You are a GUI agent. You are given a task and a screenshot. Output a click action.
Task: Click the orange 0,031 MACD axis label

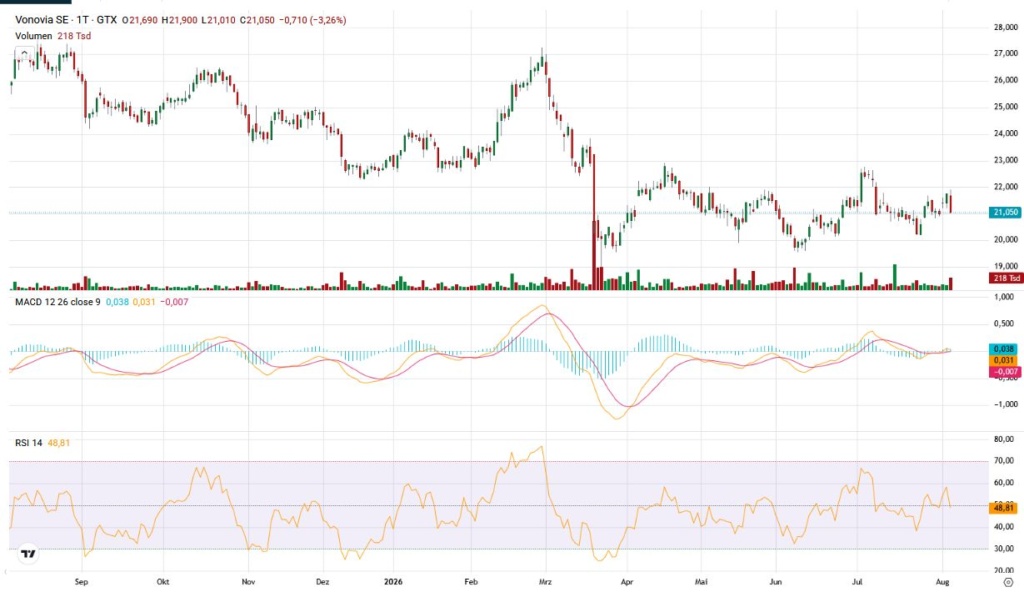coord(1004,361)
